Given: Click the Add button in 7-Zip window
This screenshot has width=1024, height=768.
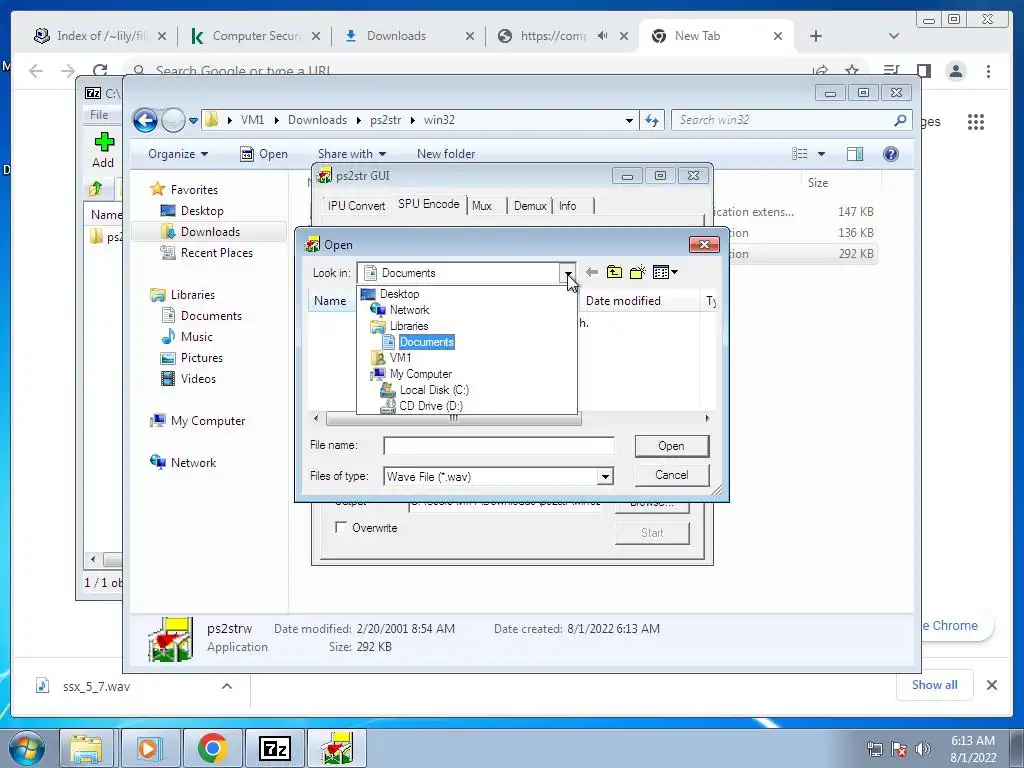Looking at the screenshot, I should 103,150.
